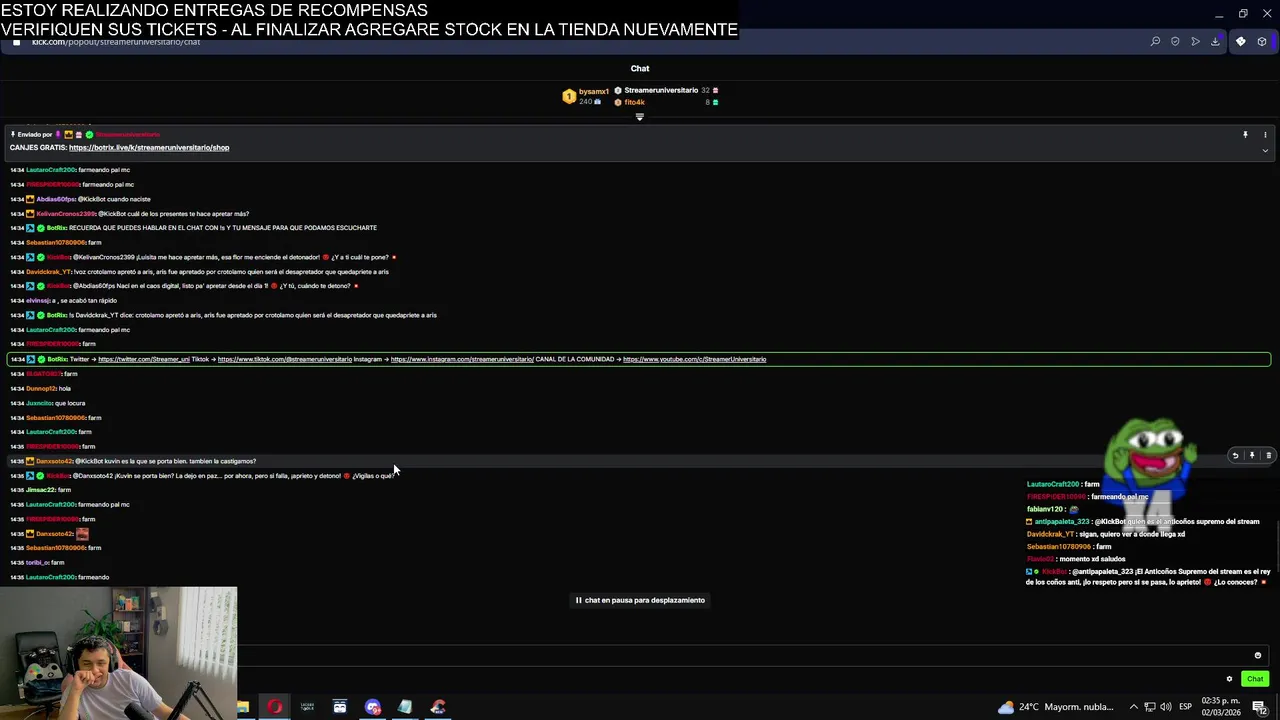Click username elvinssj in chat
This screenshot has height=720, width=1280.
pyautogui.click(x=37, y=300)
